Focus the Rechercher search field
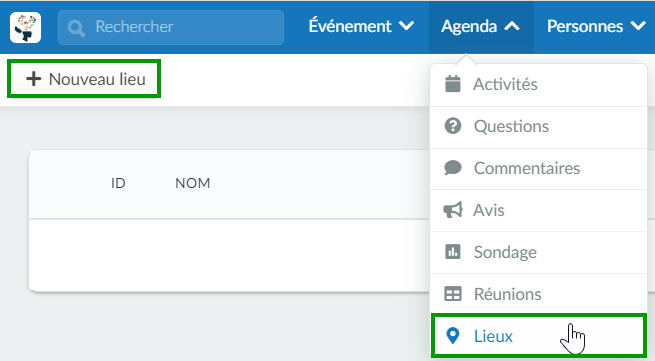This screenshot has height=361, width=655. point(171,28)
